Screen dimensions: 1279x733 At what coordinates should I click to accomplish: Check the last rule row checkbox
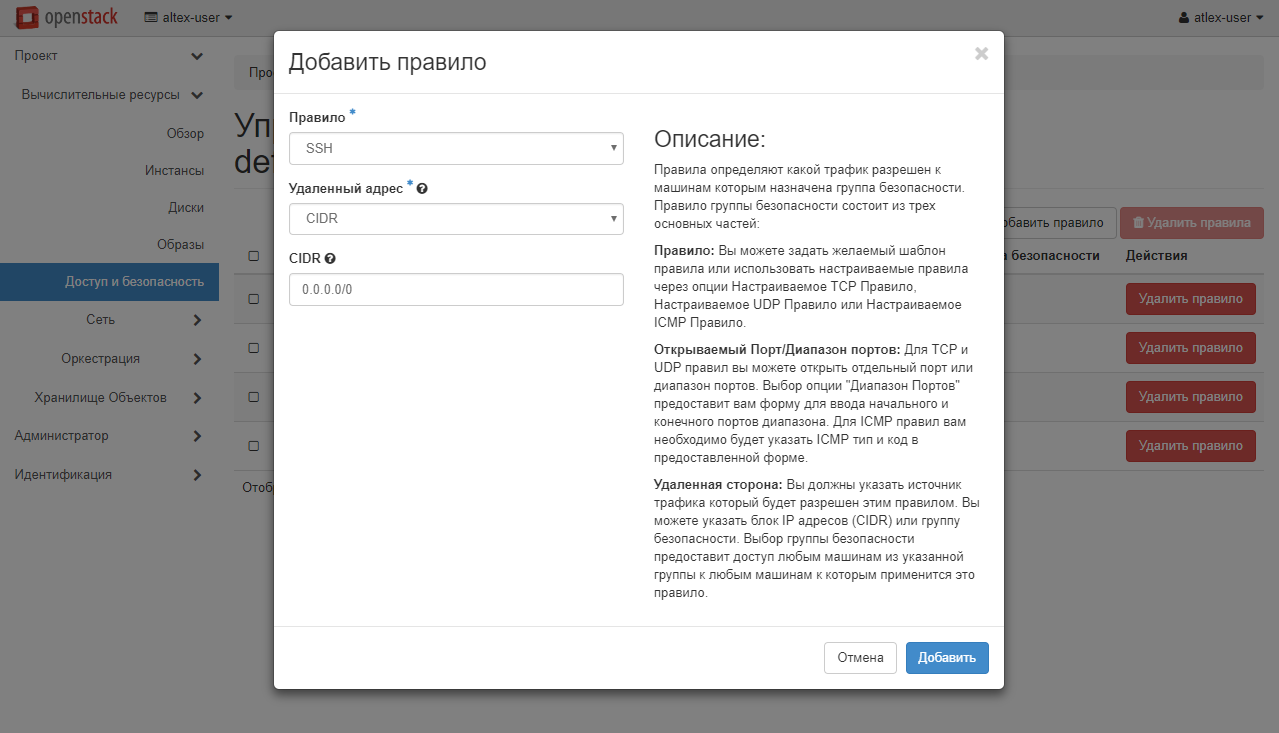(254, 446)
